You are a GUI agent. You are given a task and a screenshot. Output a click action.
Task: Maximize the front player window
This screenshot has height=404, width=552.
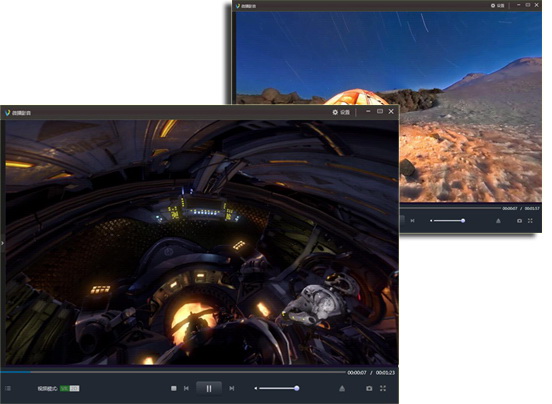tap(380, 112)
